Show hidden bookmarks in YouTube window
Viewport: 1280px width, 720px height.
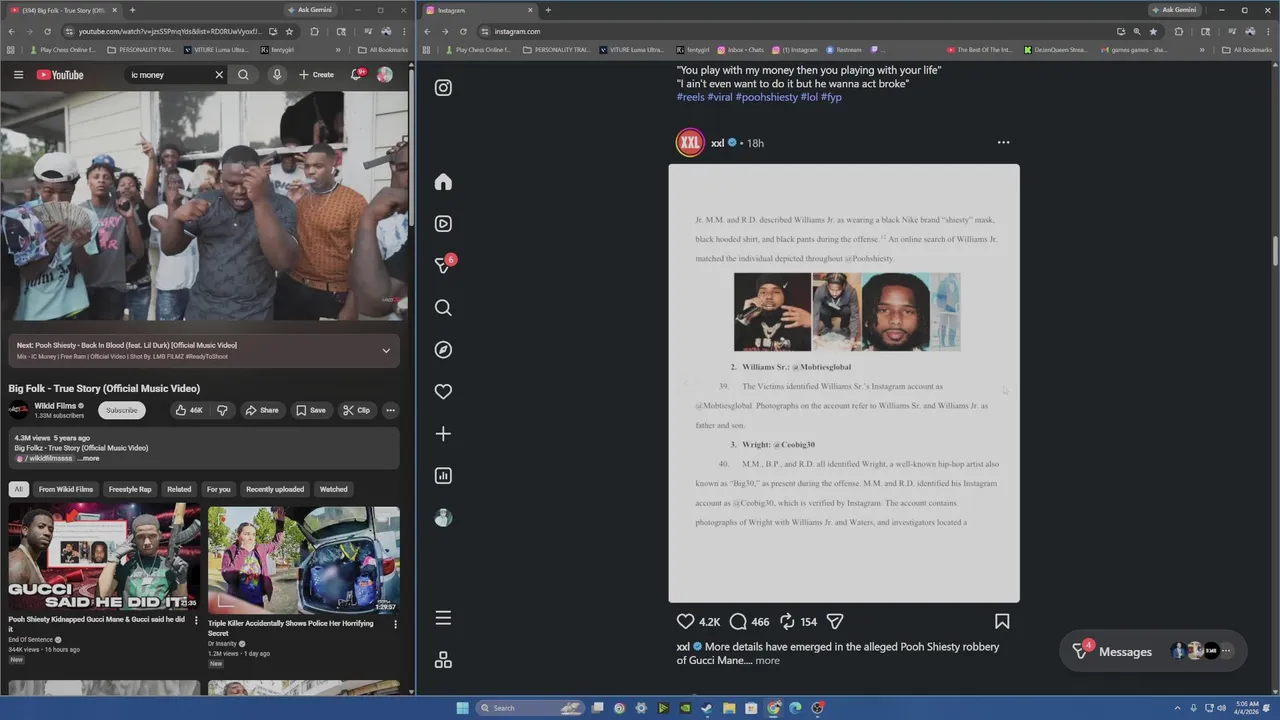tap(337, 49)
